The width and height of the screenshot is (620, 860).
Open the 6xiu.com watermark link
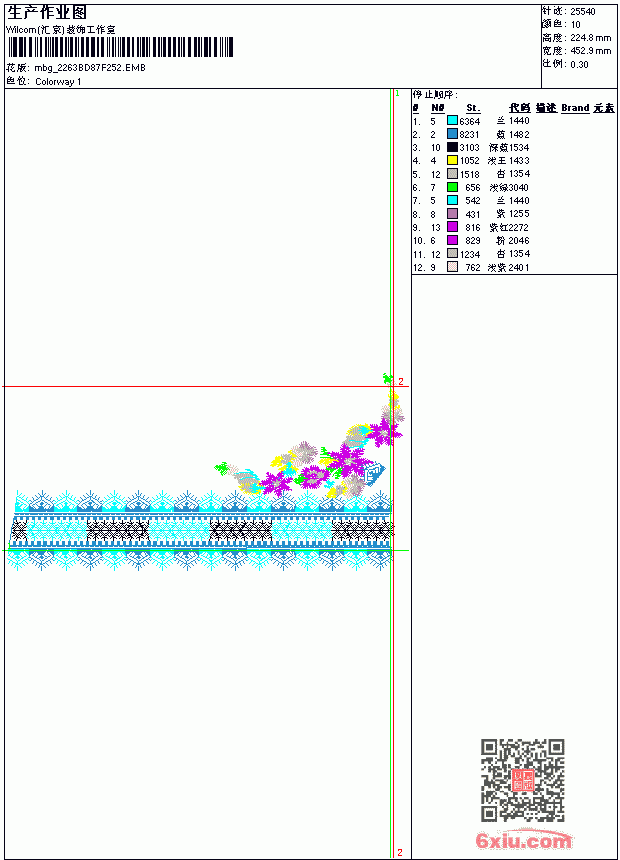click(x=523, y=840)
